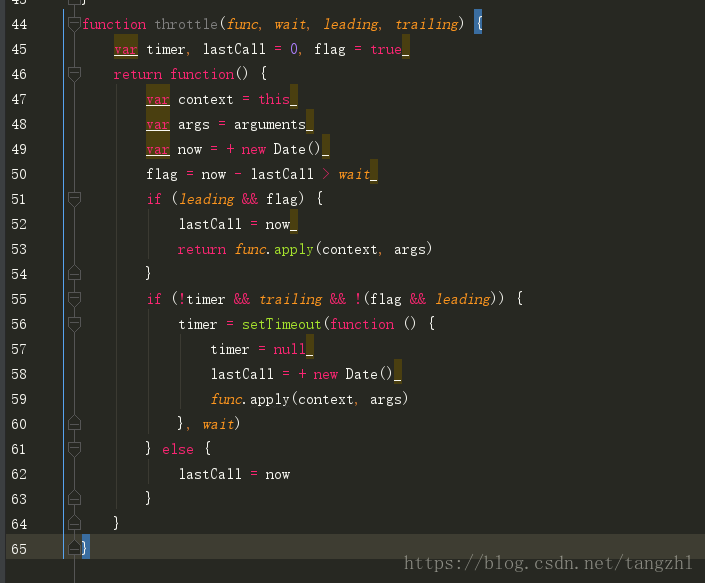Viewport: 705px width, 583px height.
Task: Click the 'true' value on line 45
Action: (x=386, y=49)
